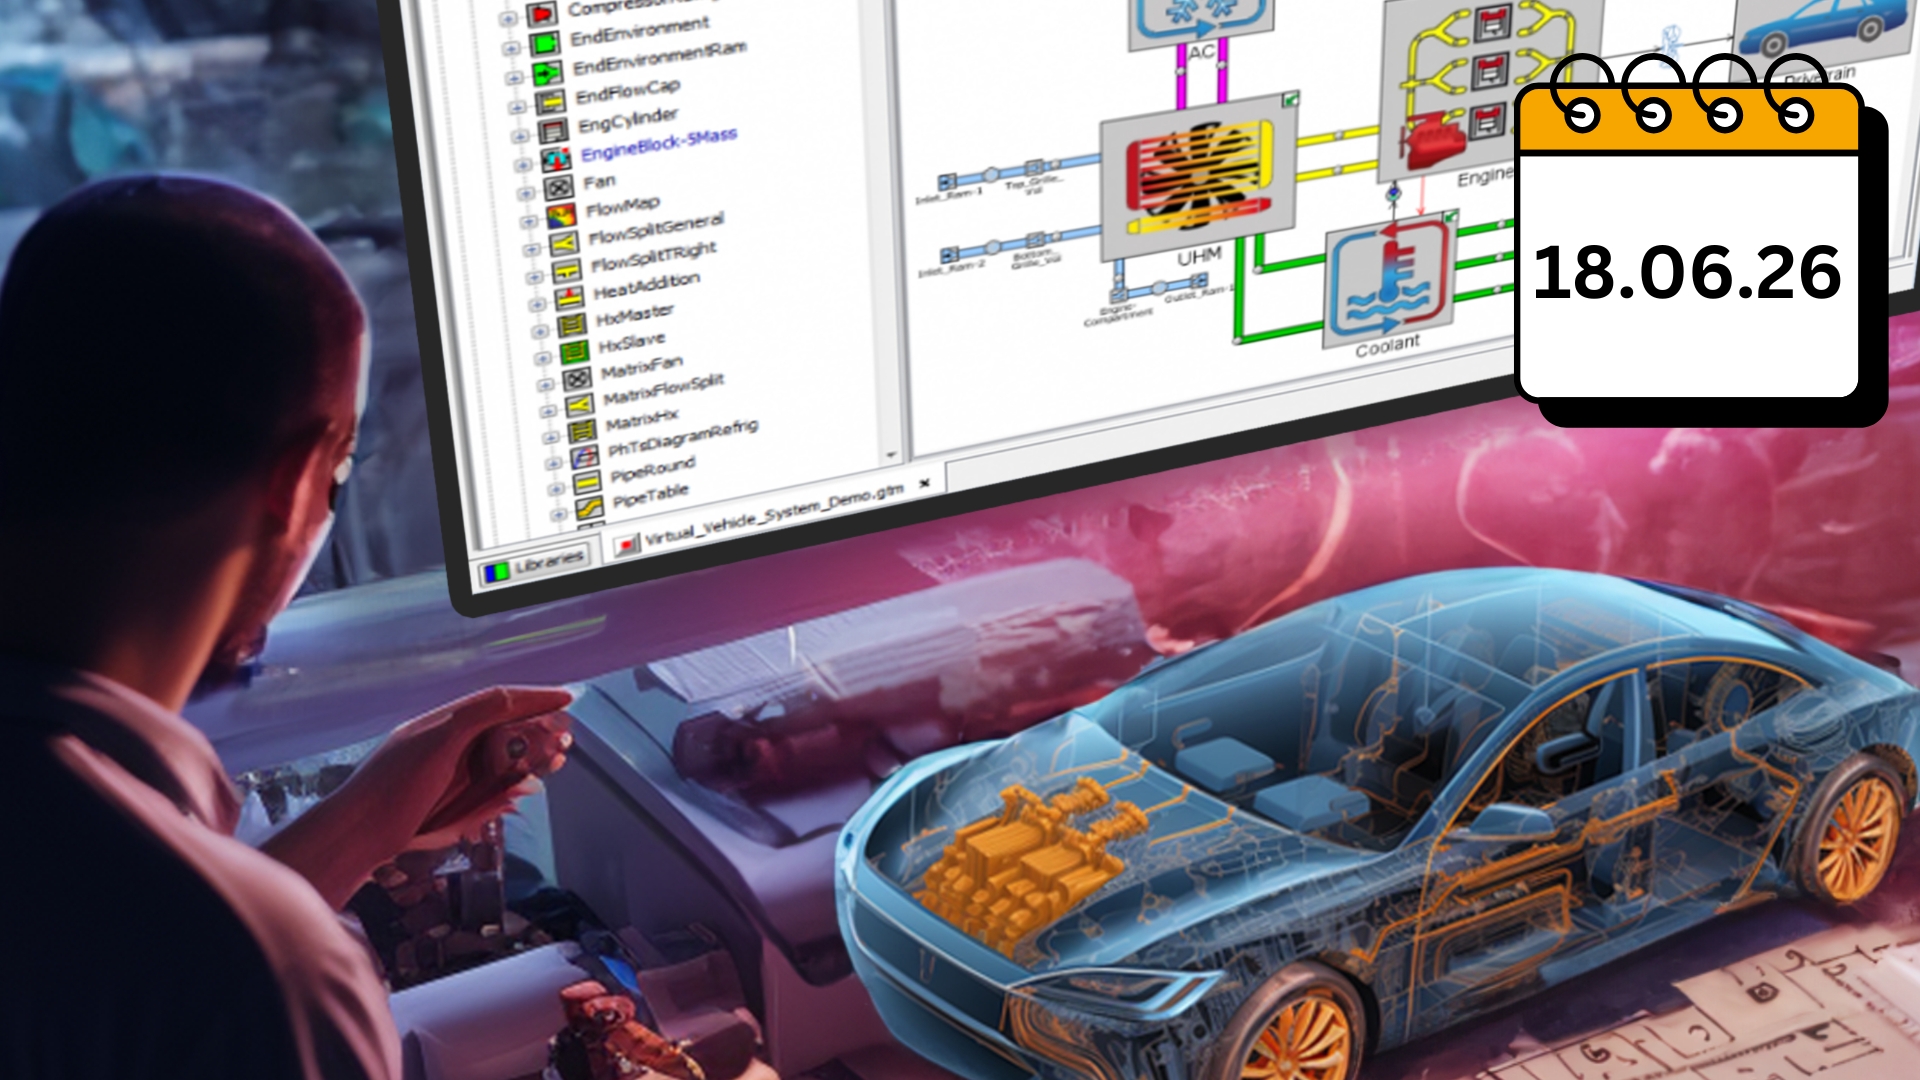Select the Coolant subsystem block
The image size is (1920, 1080).
[1388, 282]
